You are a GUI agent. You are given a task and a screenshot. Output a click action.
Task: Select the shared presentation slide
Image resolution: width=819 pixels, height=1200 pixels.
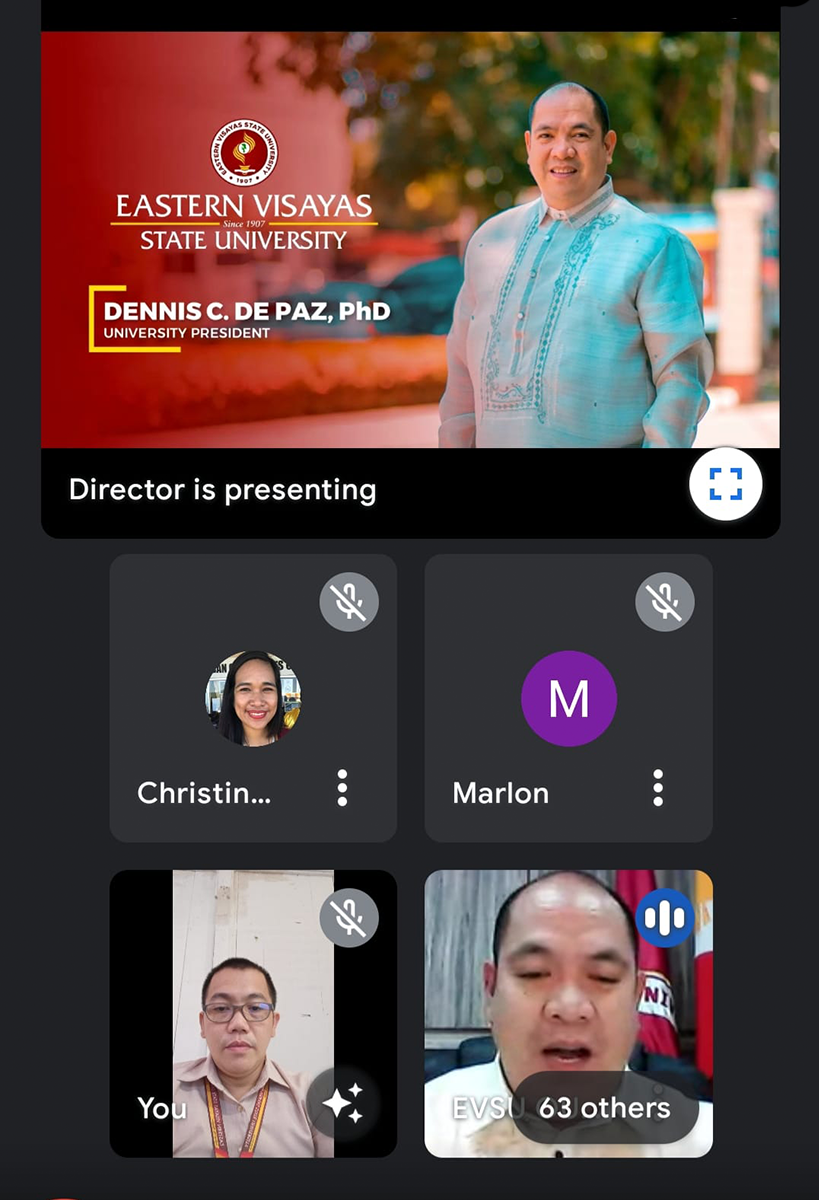coord(410,240)
